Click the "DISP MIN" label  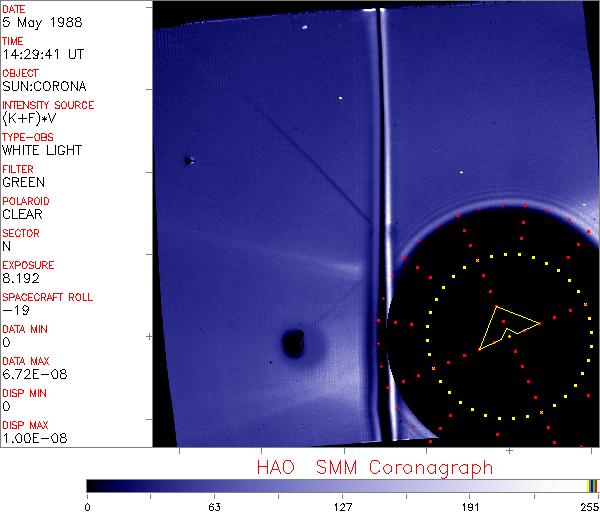coord(24,393)
